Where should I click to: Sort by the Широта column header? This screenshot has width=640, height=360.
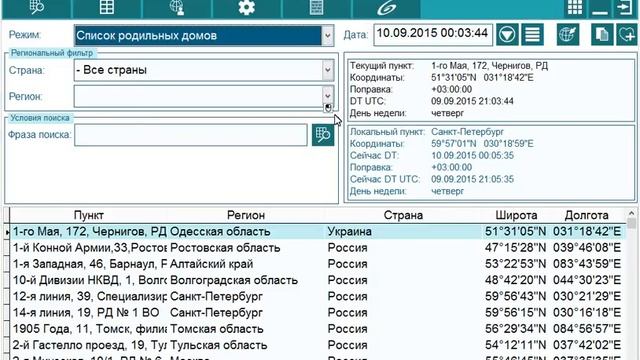(x=516, y=215)
